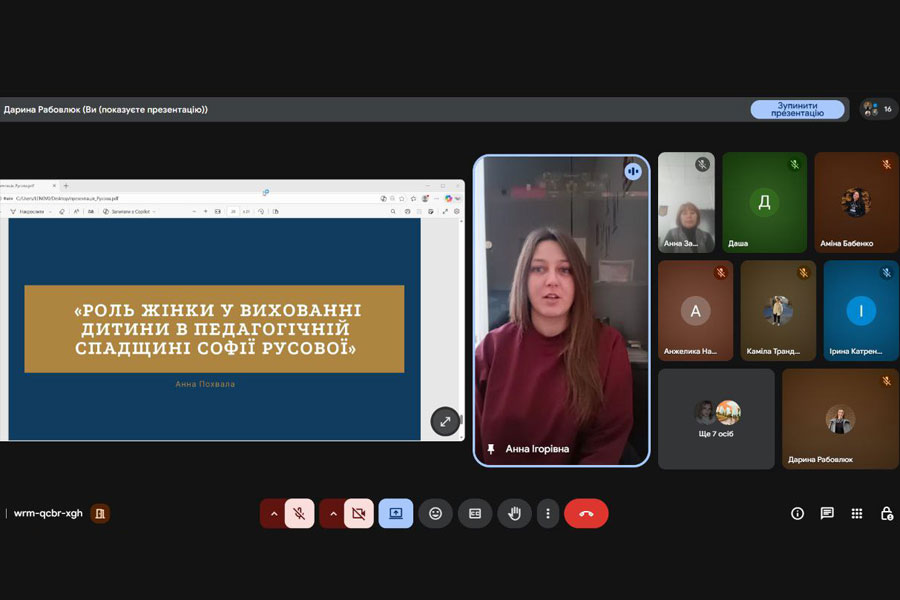Leave call with the red hang-up button
The height and width of the screenshot is (600, 900).
(586, 513)
